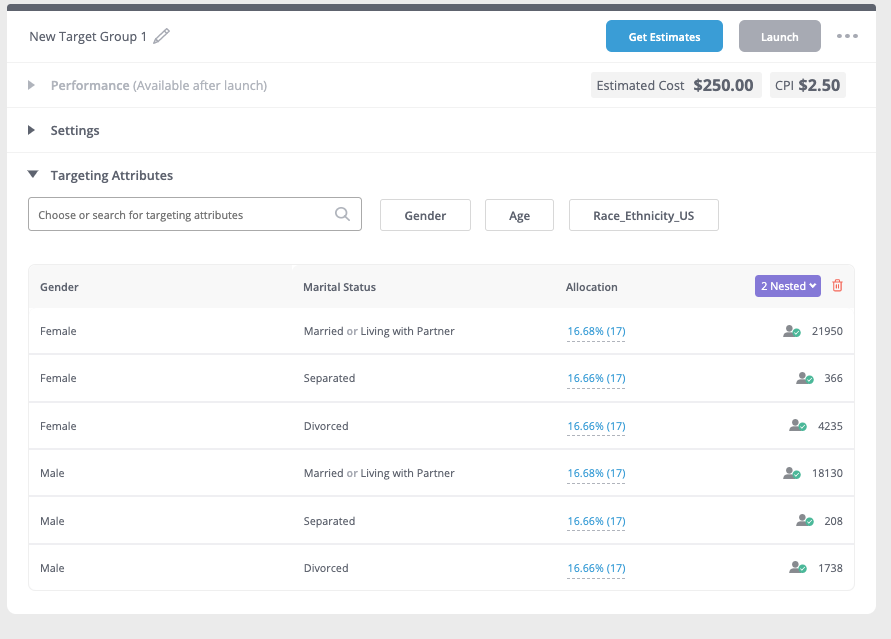Click respondent icon beside 18130
The image size is (891, 639).
click(x=792, y=473)
